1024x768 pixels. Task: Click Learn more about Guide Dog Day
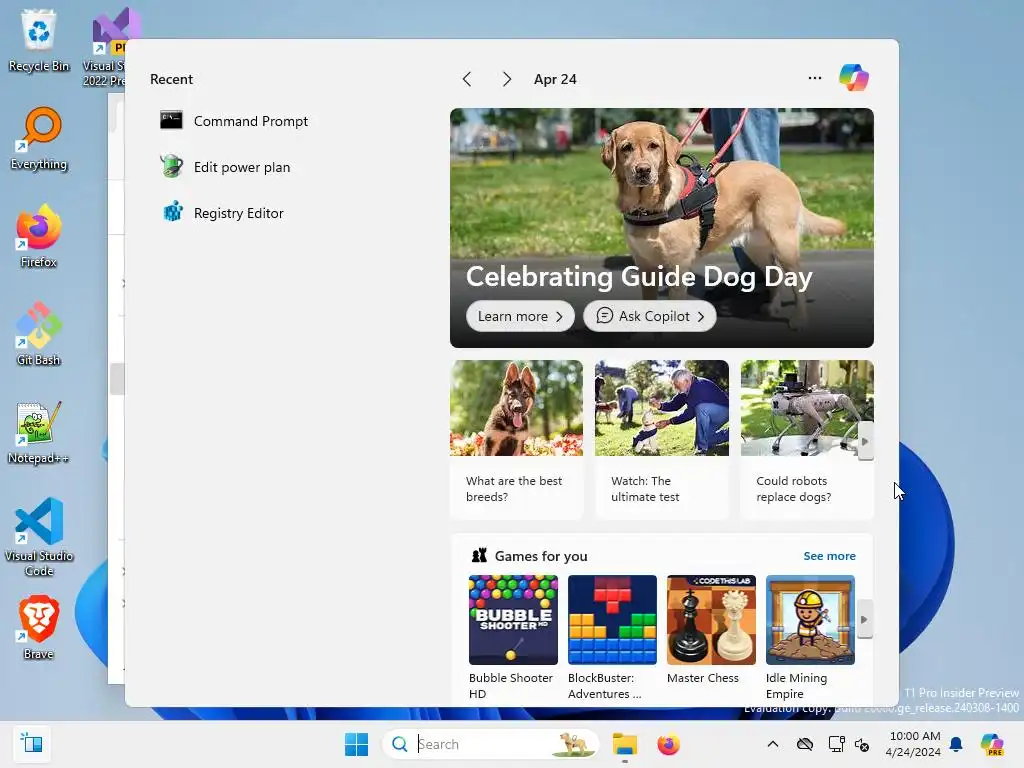click(520, 316)
